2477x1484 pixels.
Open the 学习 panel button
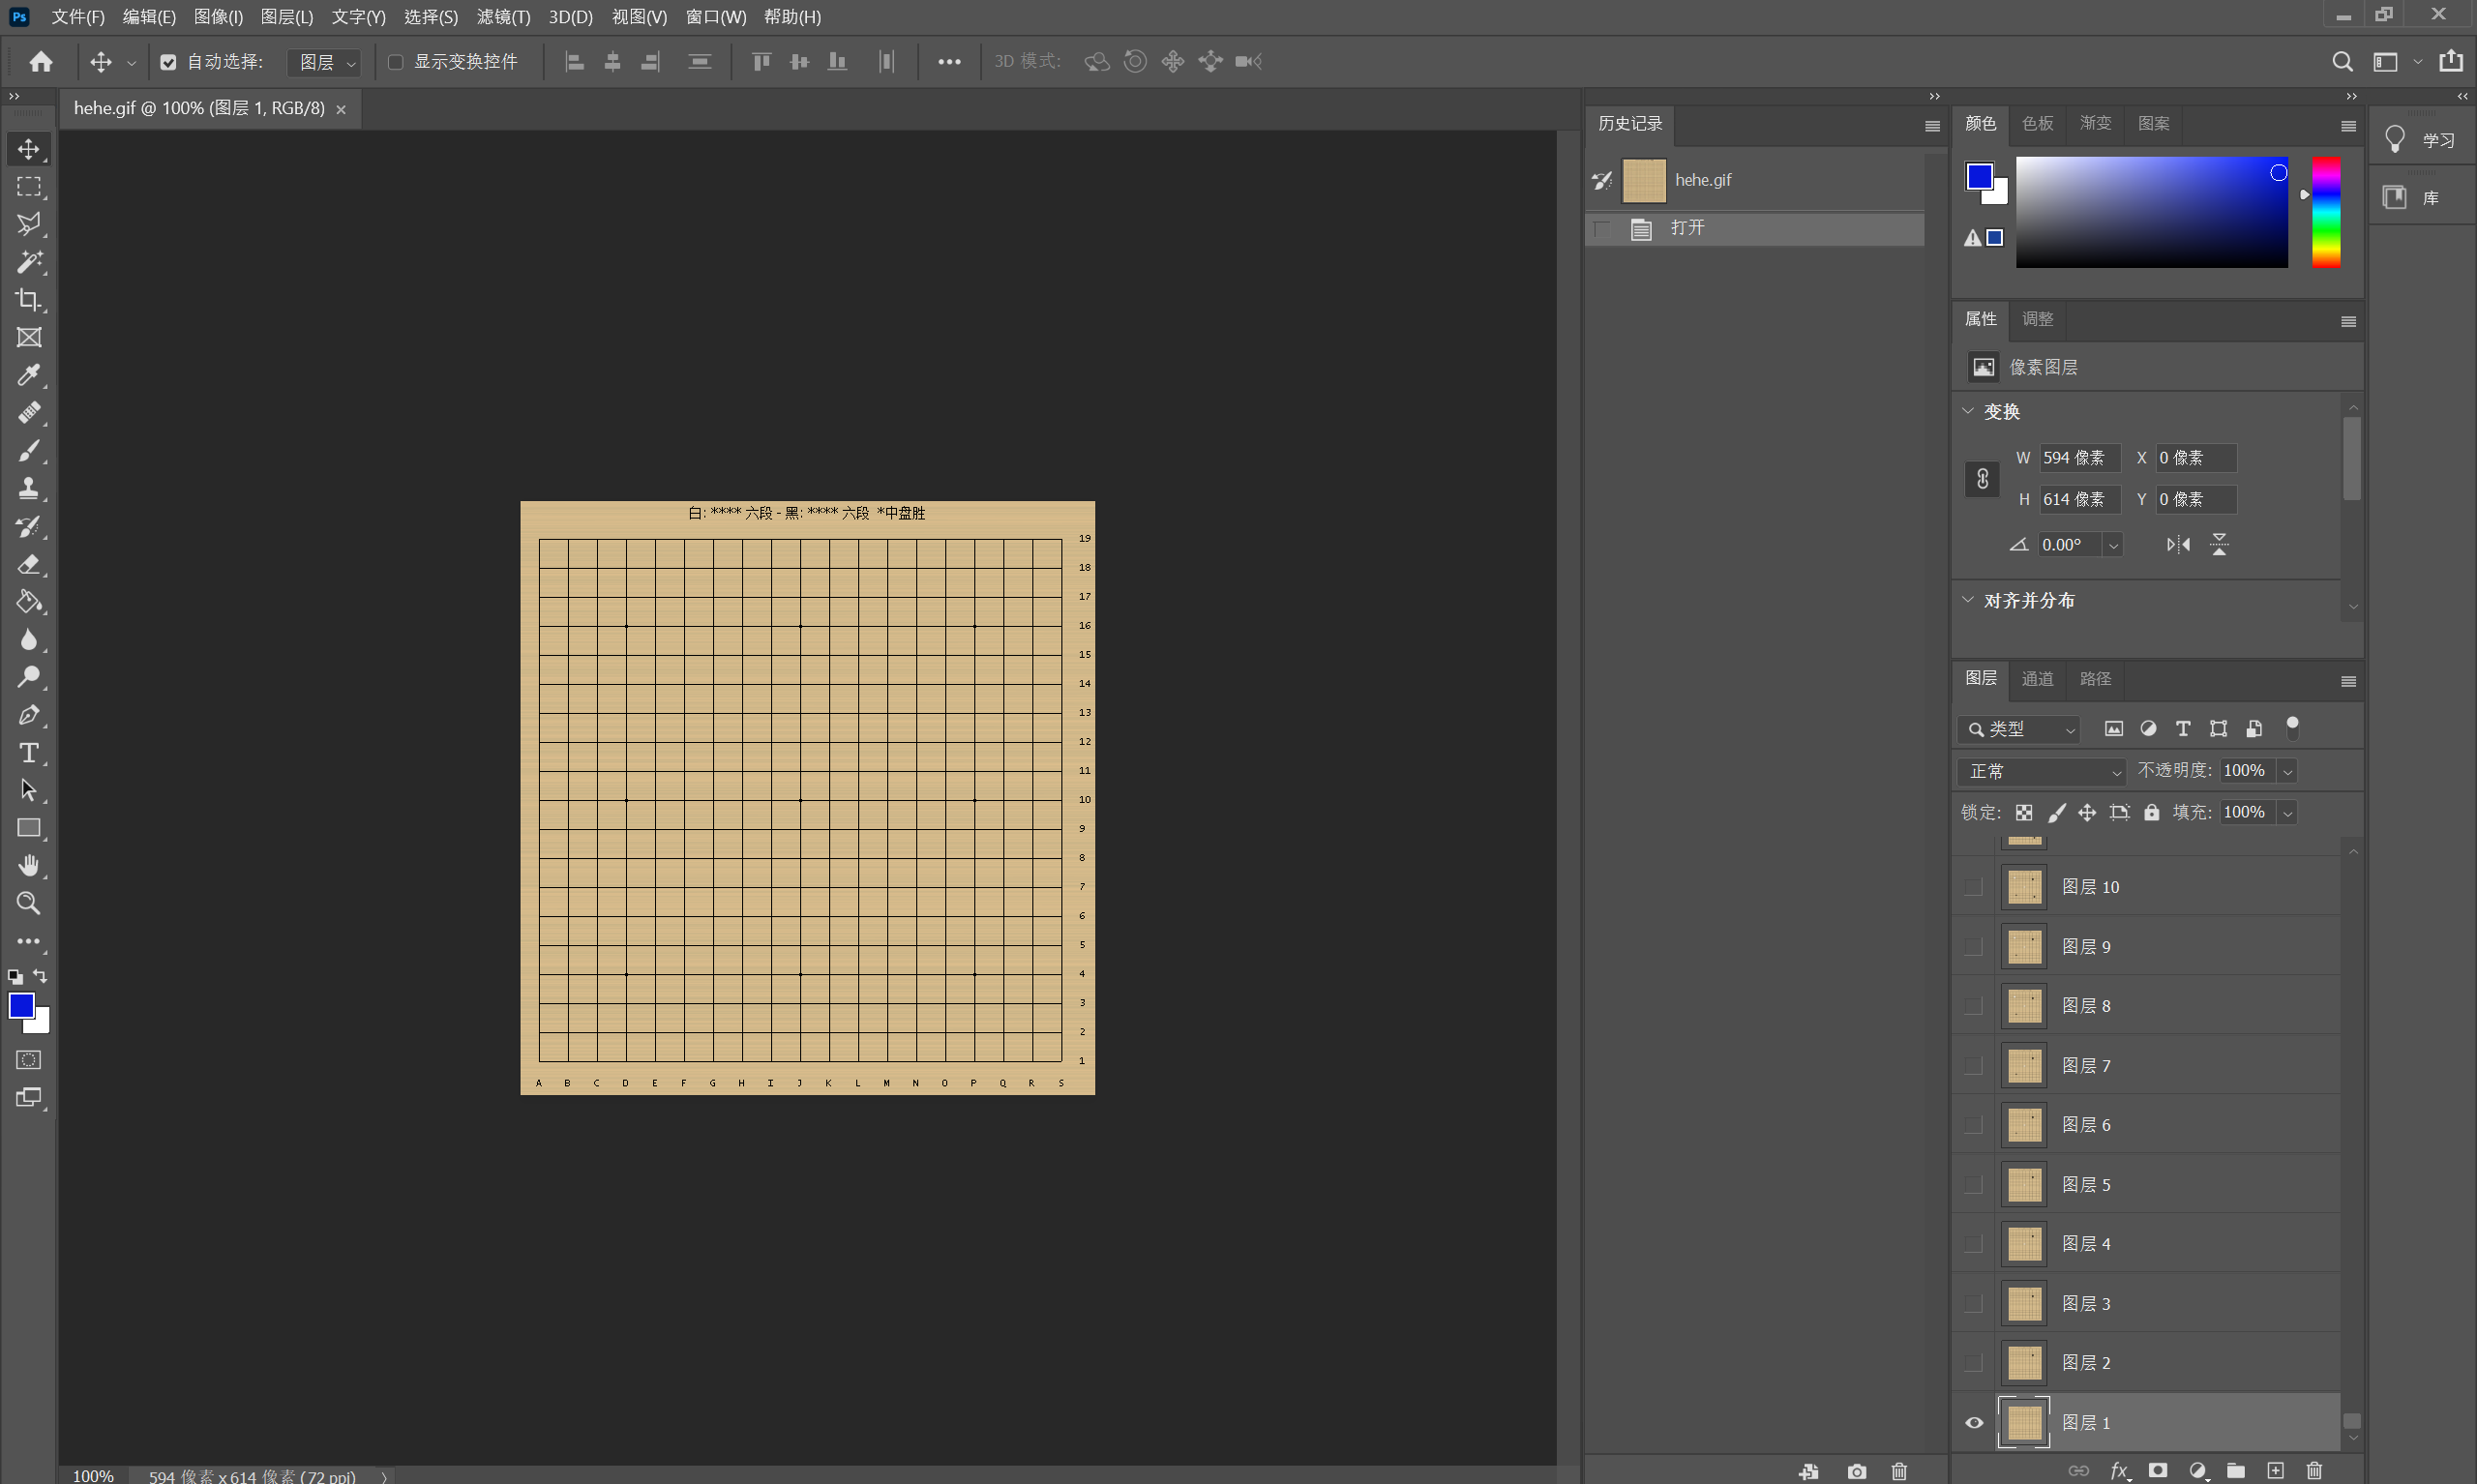[x=2420, y=139]
